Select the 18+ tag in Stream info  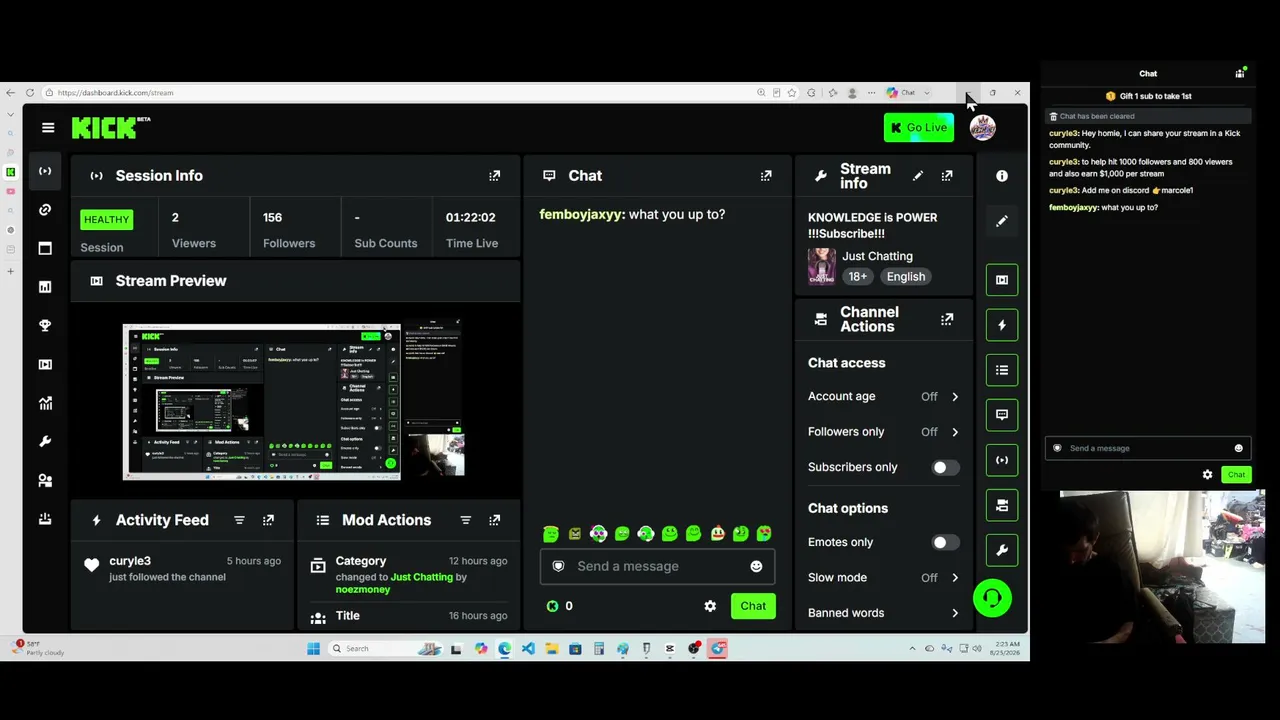857,277
